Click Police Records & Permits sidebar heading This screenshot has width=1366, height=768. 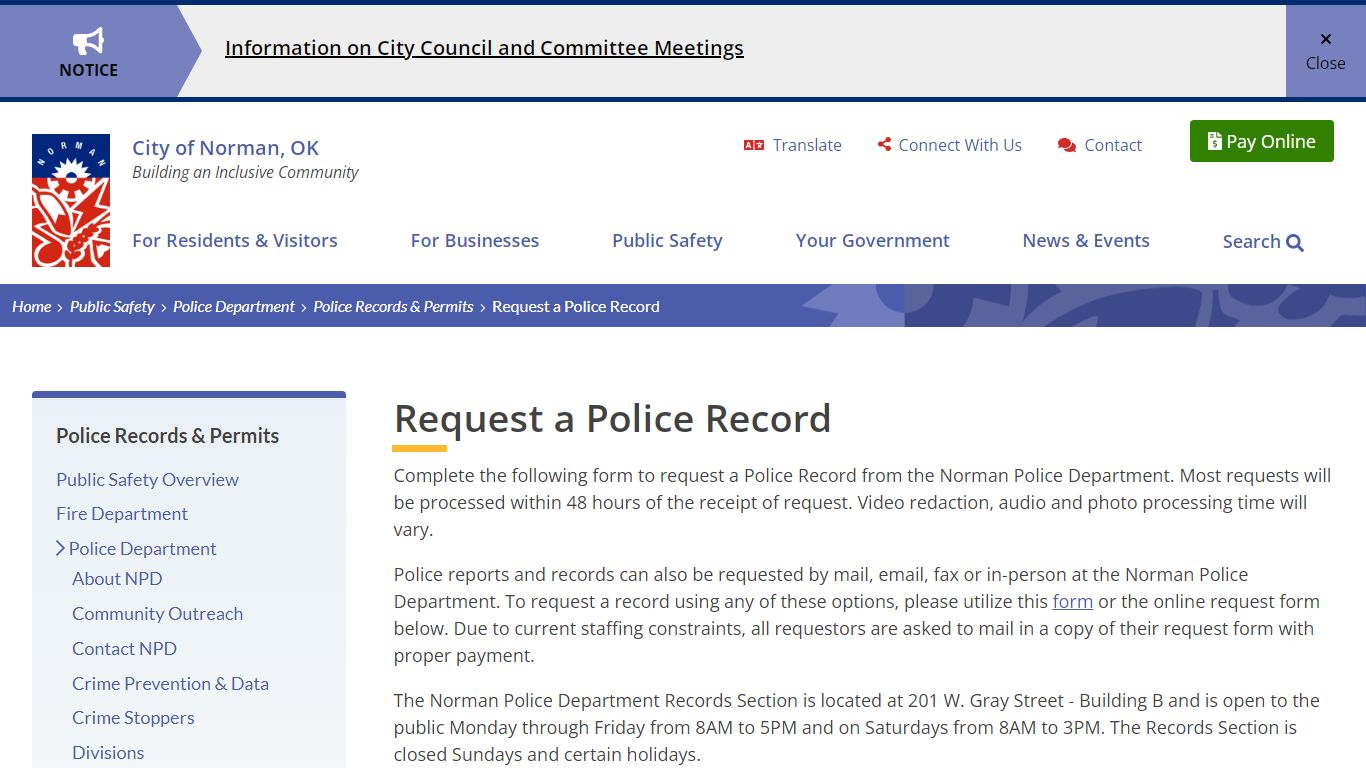167,435
